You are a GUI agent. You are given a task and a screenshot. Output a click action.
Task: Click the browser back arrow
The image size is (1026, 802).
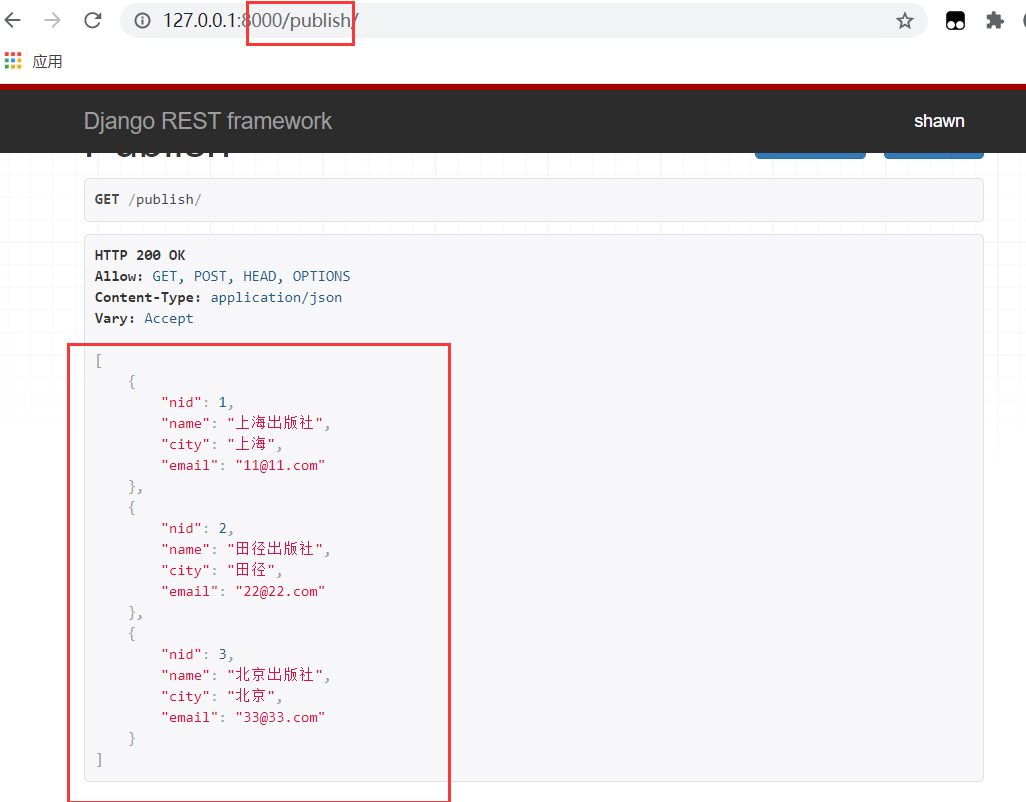12,20
